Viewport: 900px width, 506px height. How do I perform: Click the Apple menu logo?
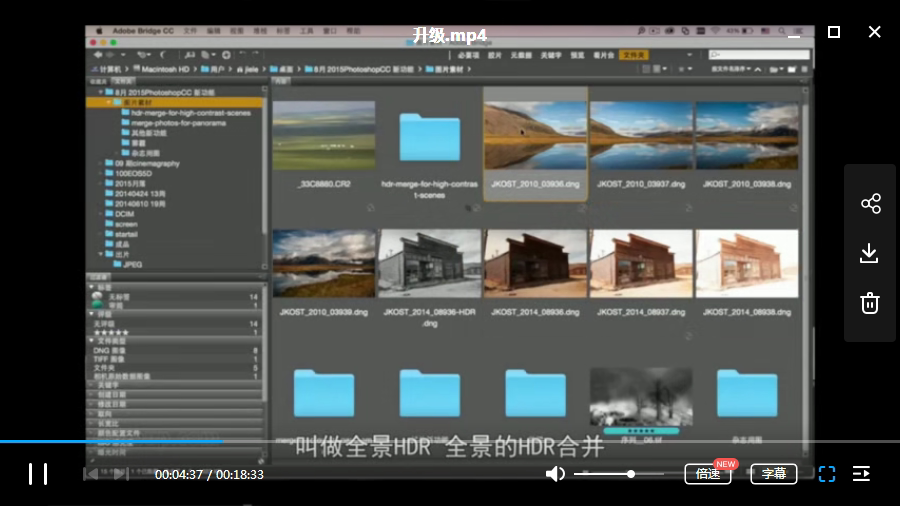pyautogui.click(x=100, y=31)
